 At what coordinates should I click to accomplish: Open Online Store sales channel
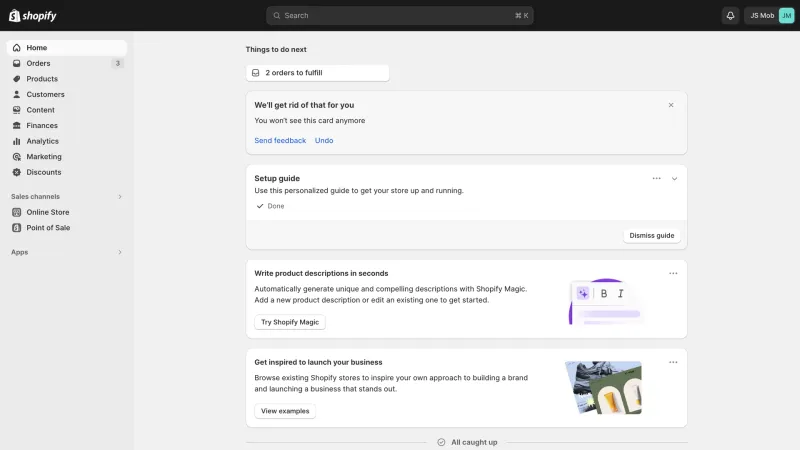coord(67,212)
